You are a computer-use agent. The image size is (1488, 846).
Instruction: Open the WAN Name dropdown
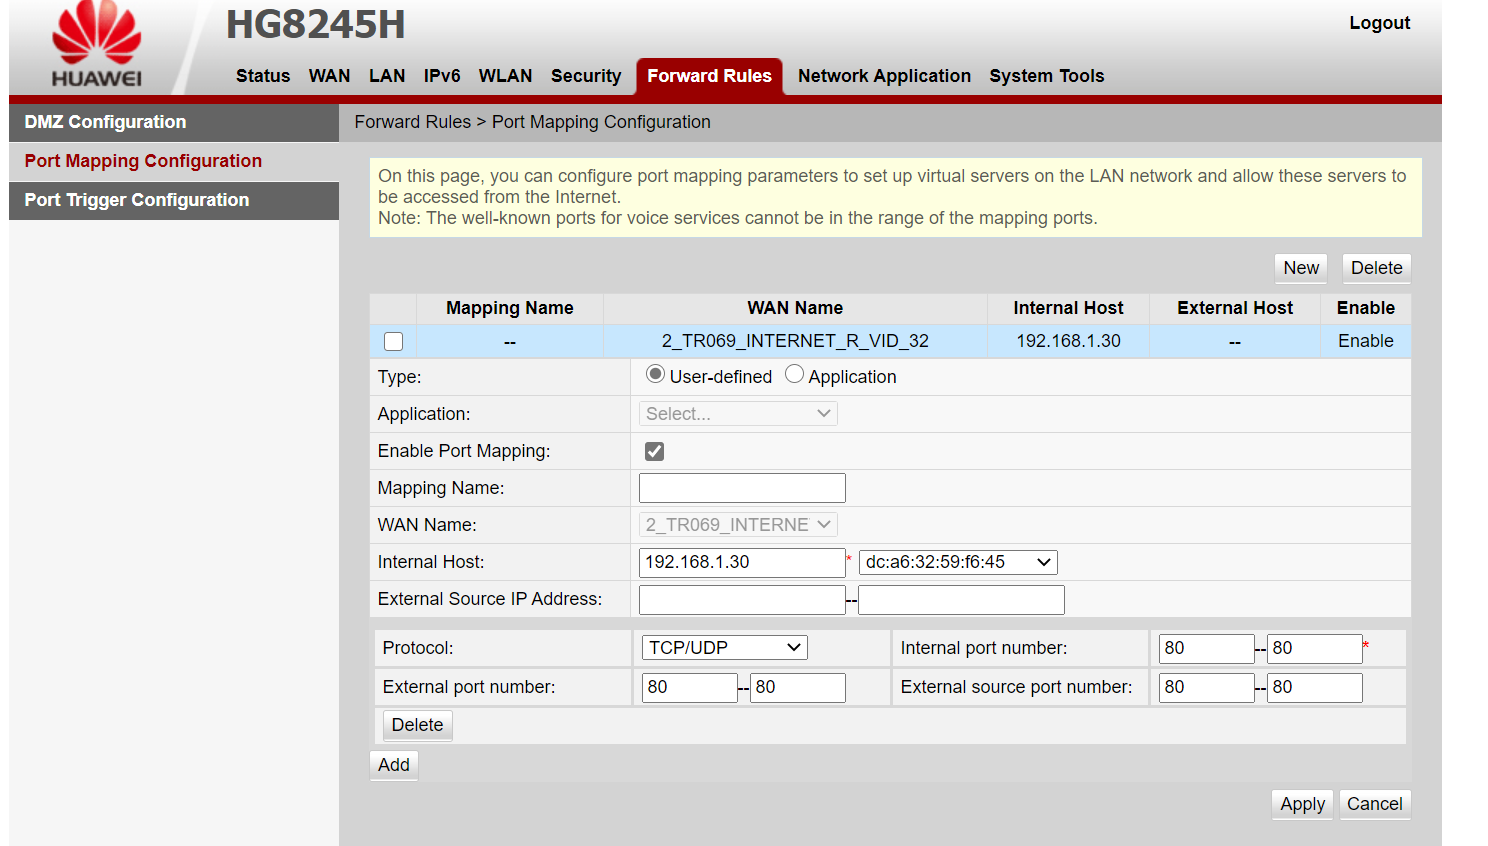738,525
